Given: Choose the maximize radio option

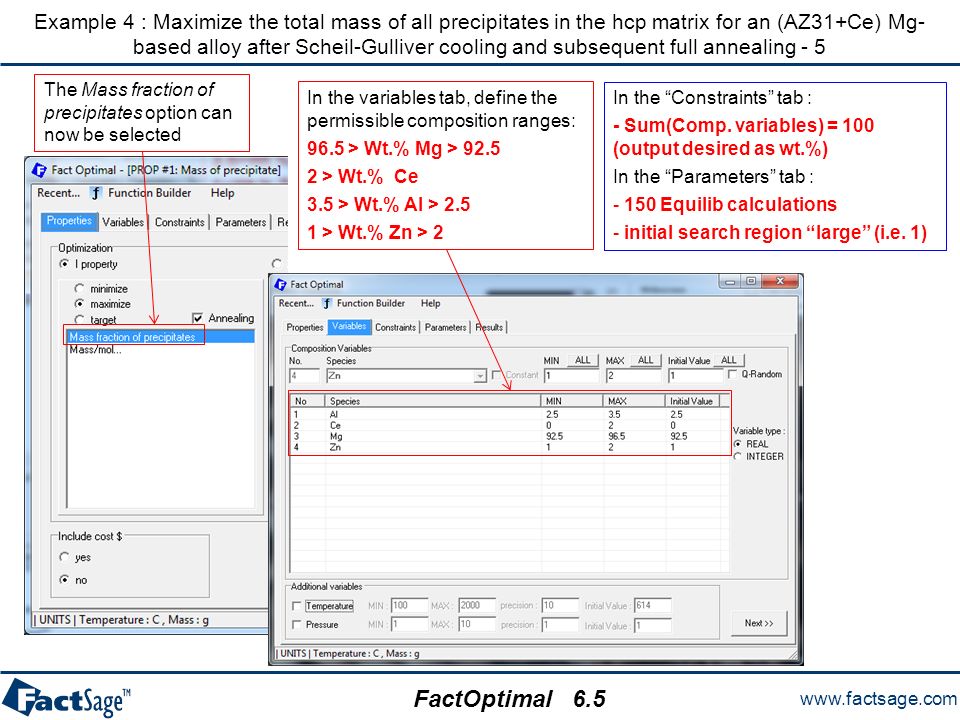Looking at the screenshot, I should [x=79, y=304].
